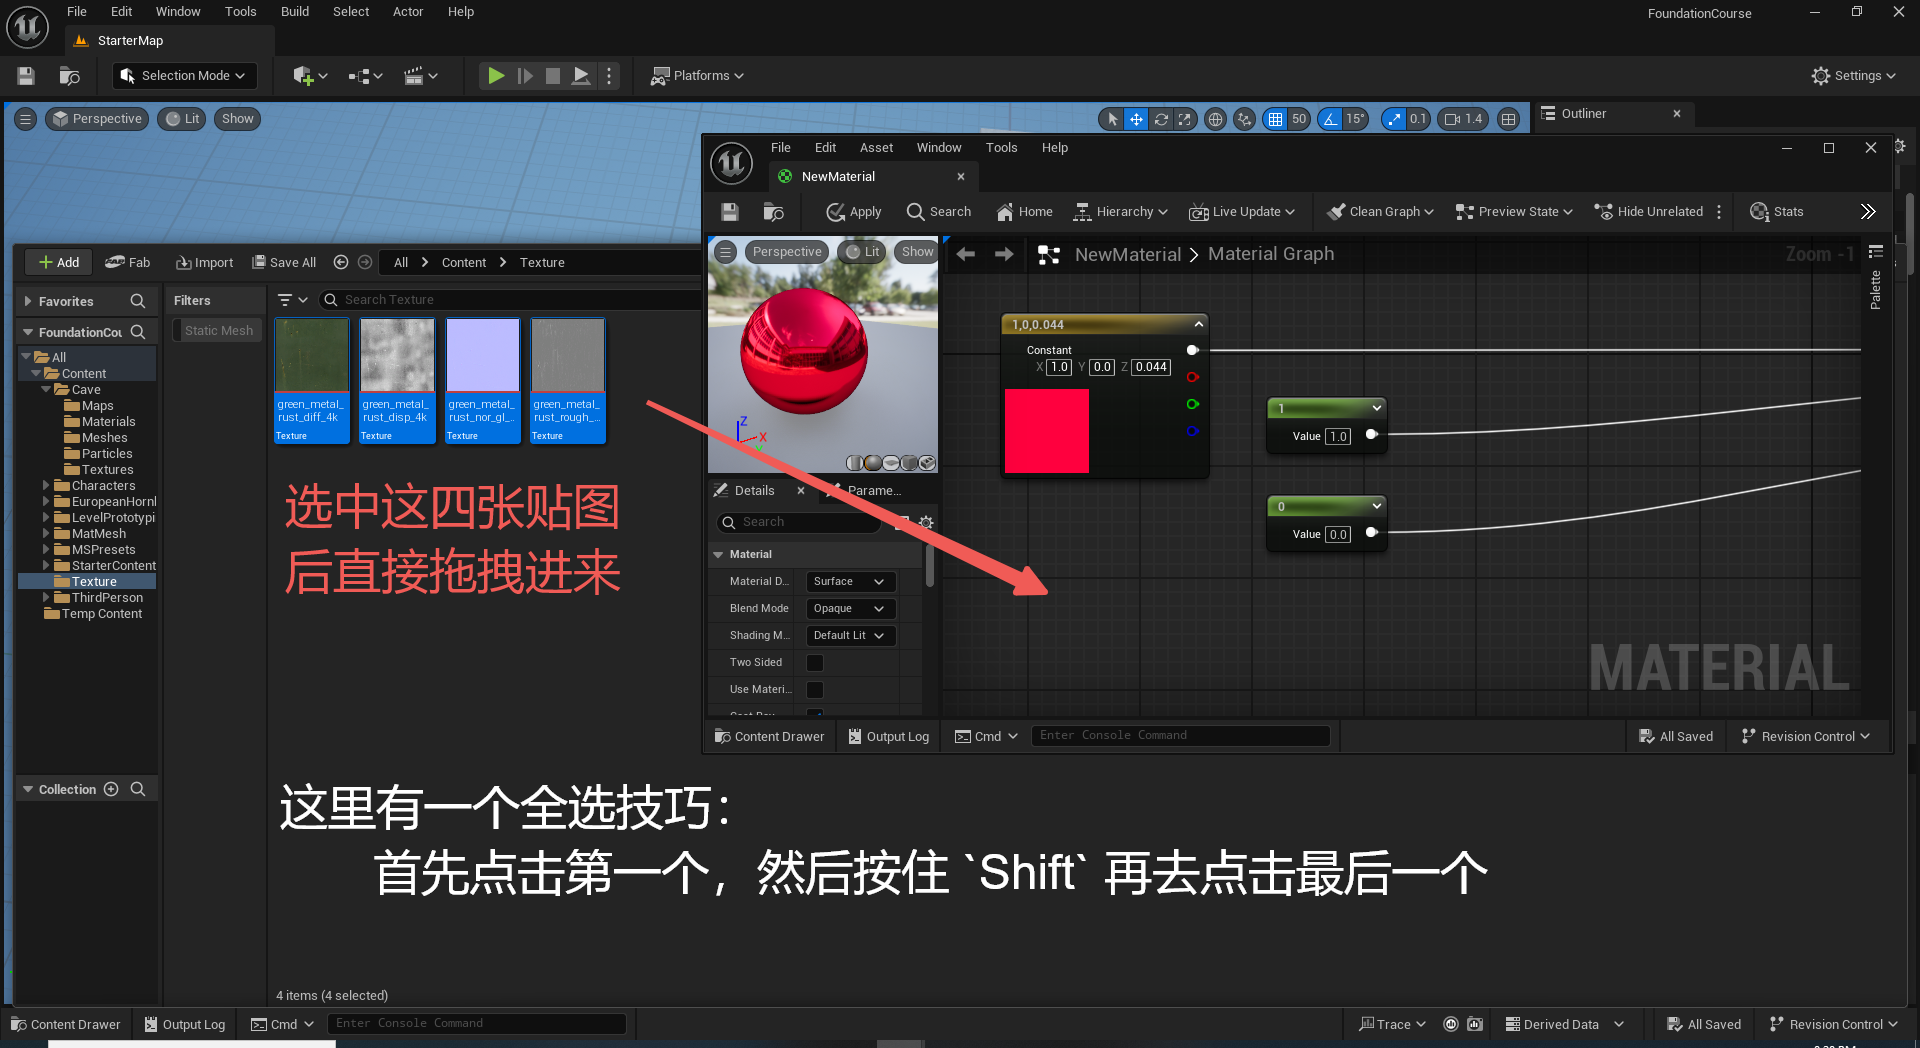Screen dimensions: 1920x1048
Task: Open Browse to asset icon beside Save
Action: [x=70, y=76]
